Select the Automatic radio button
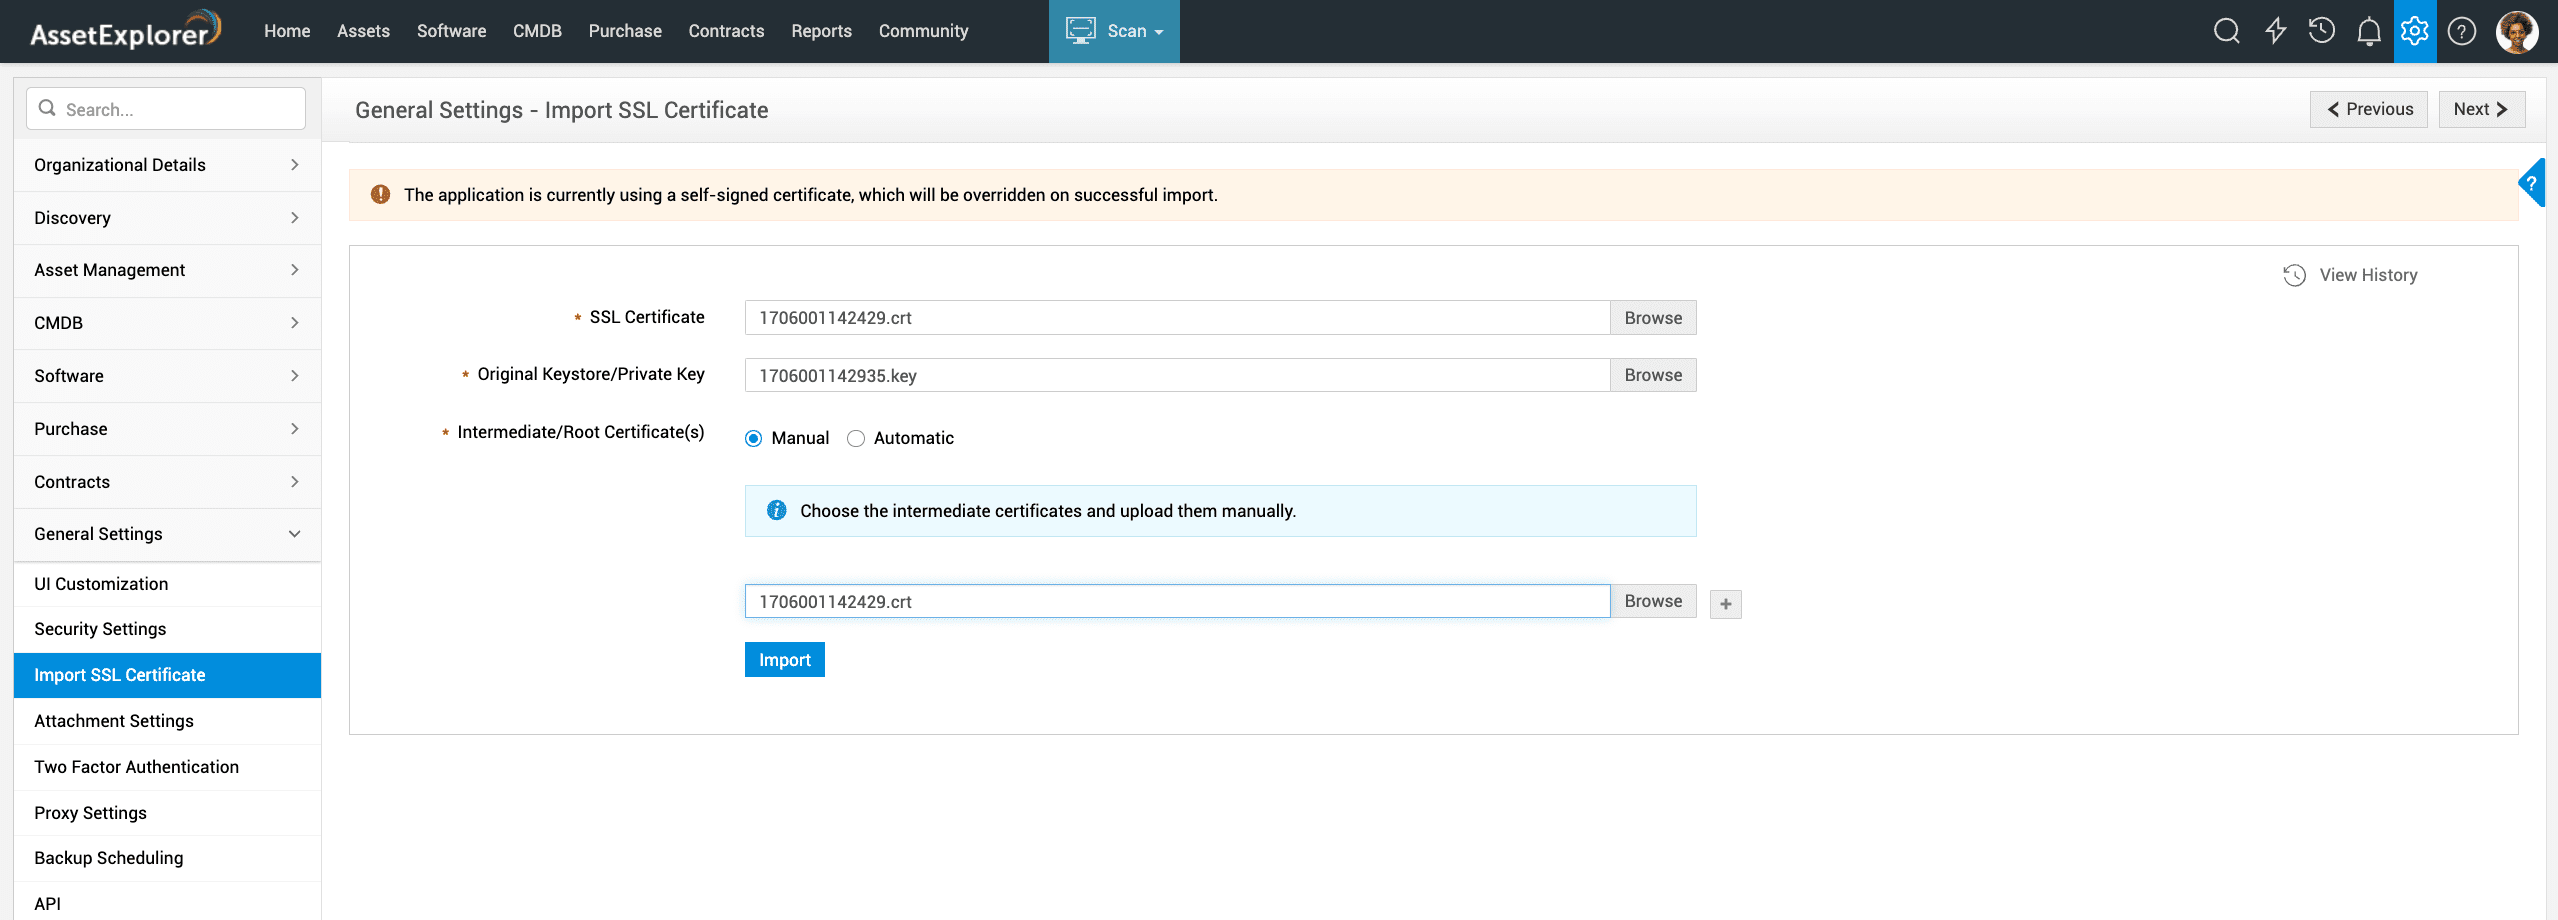 click(x=856, y=439)
